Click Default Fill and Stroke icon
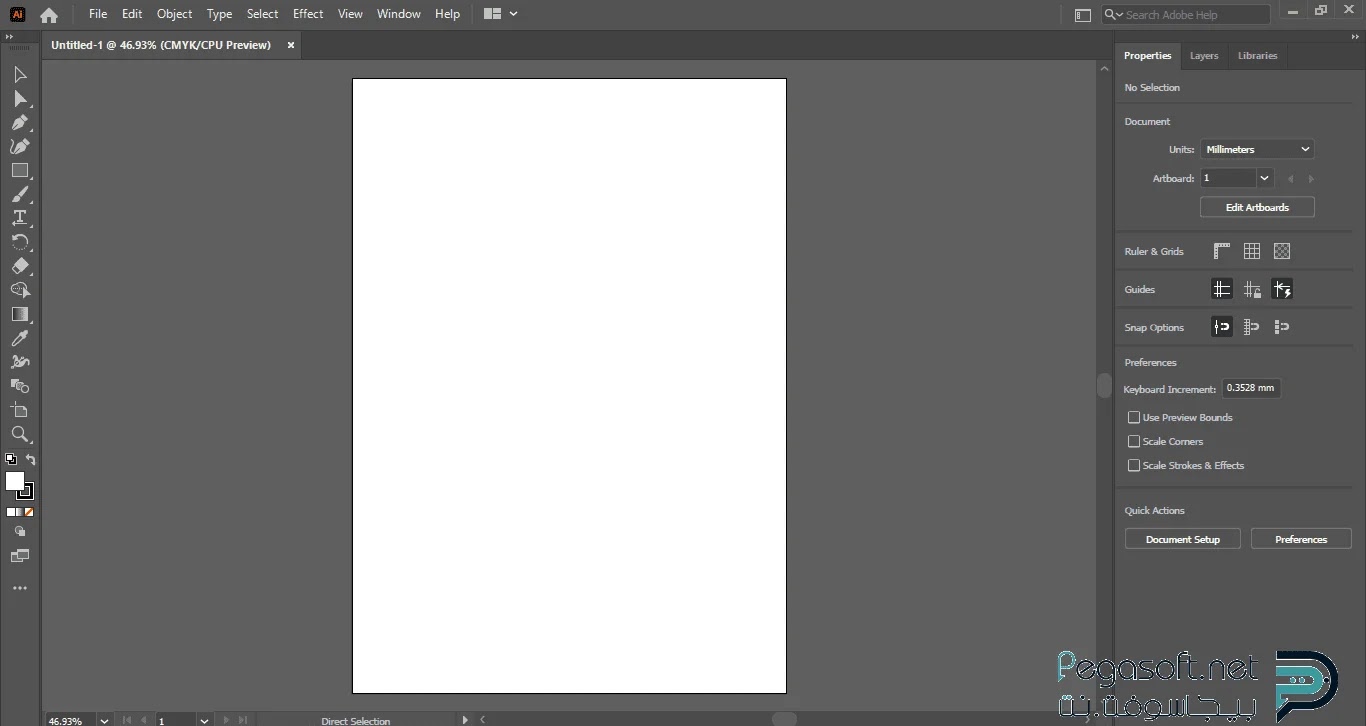 pyautogui.click(x=11, y=460)
